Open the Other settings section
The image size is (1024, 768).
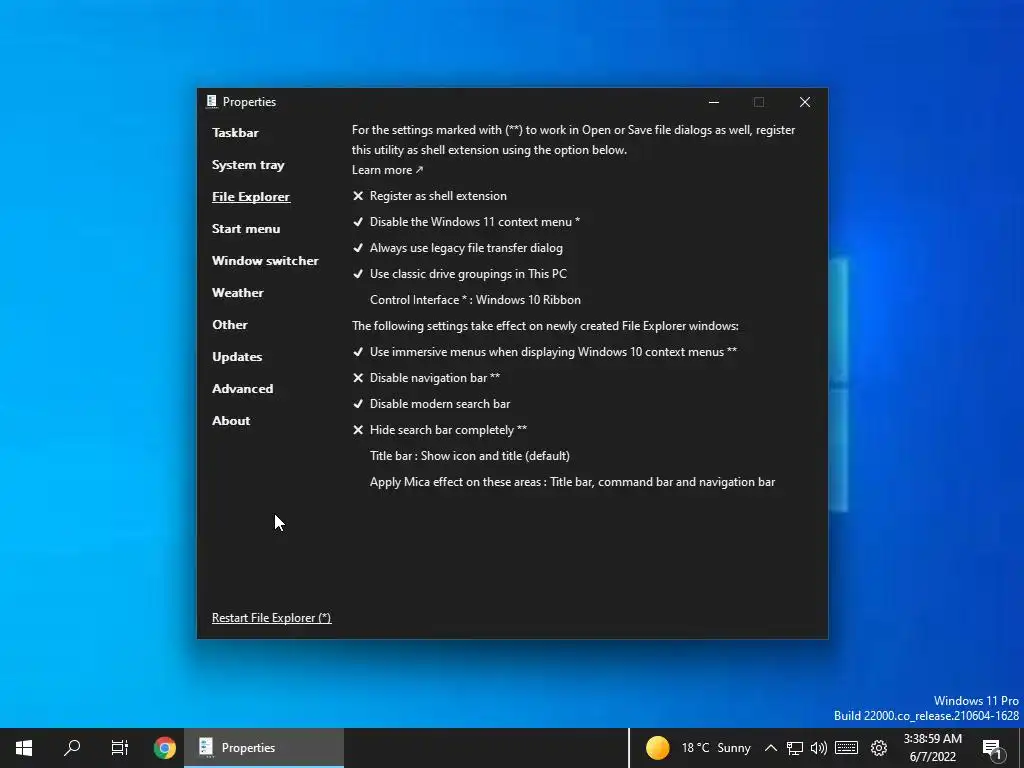(x=230, y=325)
